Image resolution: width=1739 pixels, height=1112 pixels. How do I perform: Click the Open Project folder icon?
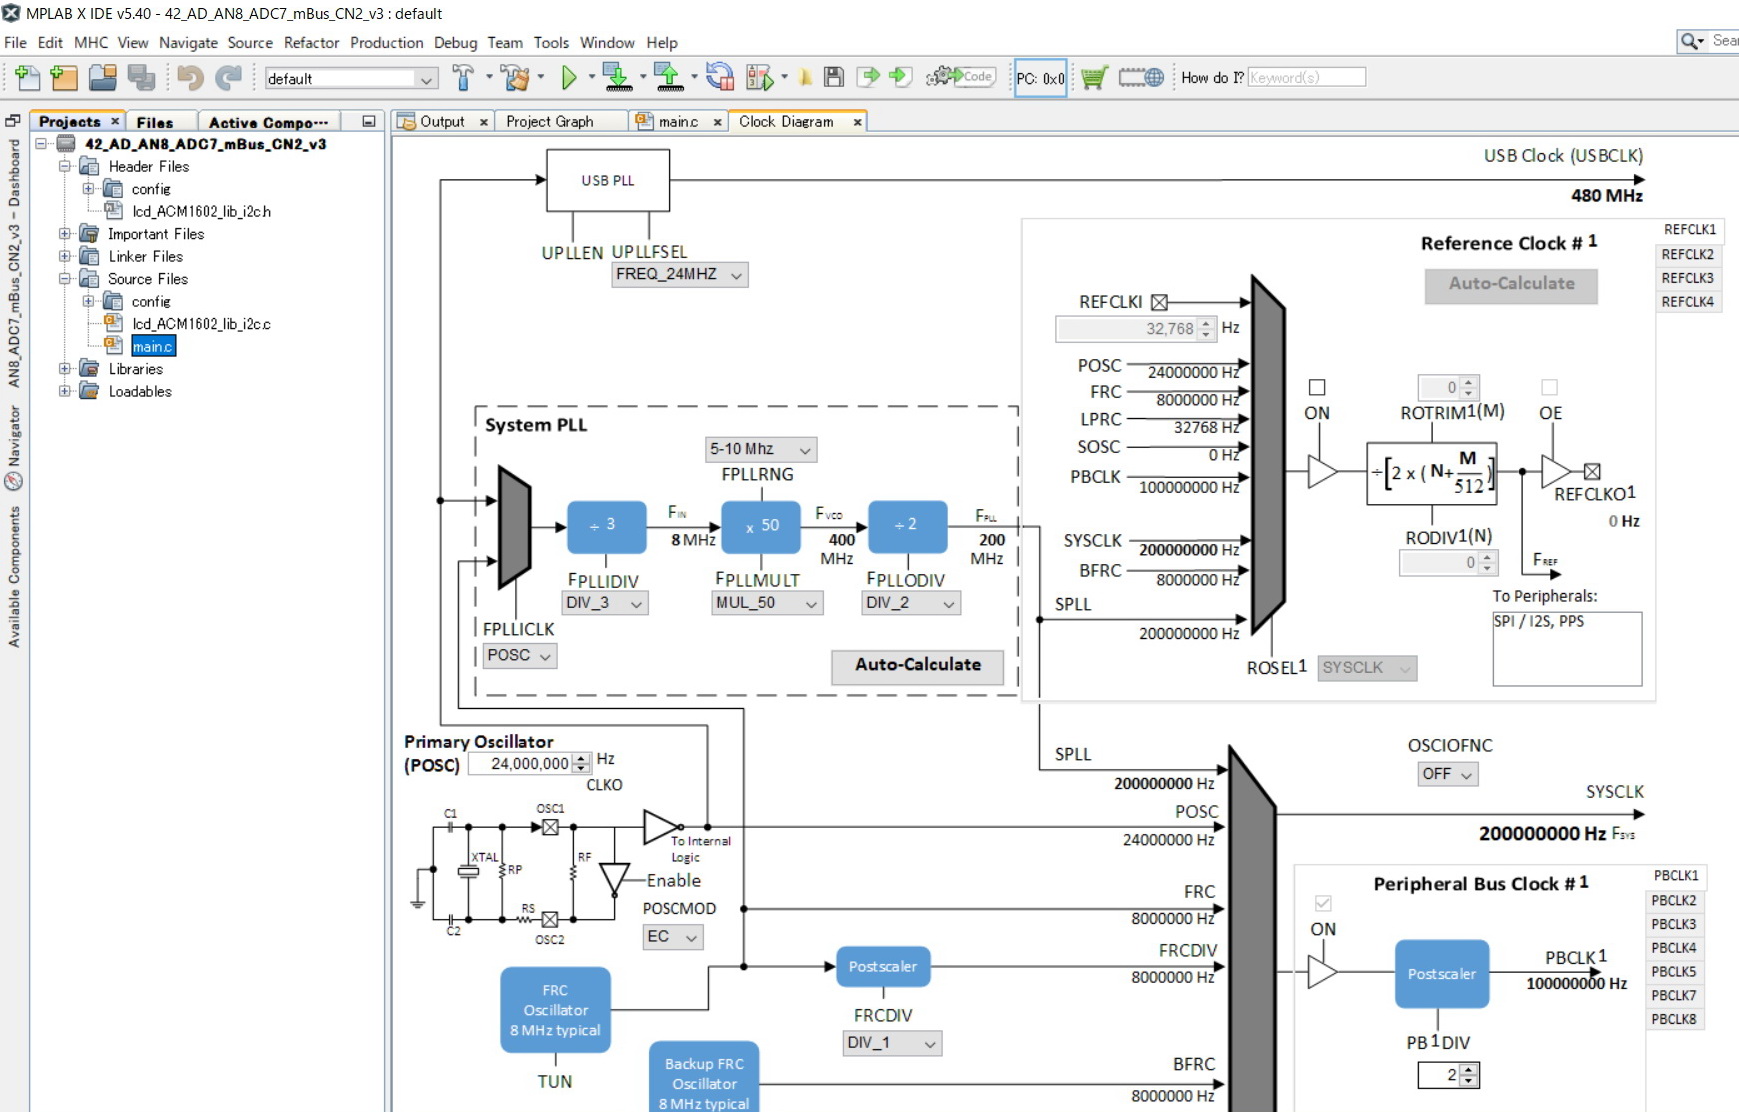click(x=102, y=78)
